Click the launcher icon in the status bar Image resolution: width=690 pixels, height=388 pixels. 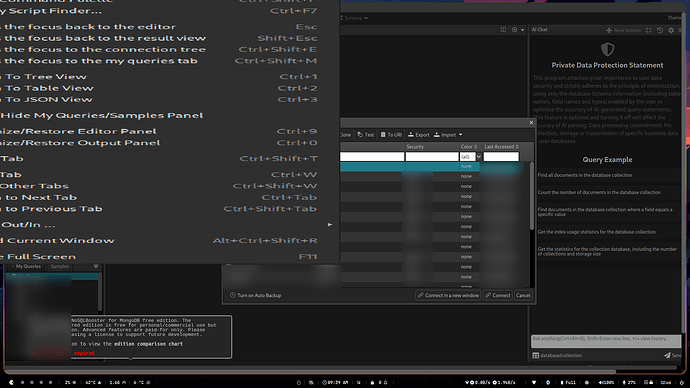tap(11, 383)
